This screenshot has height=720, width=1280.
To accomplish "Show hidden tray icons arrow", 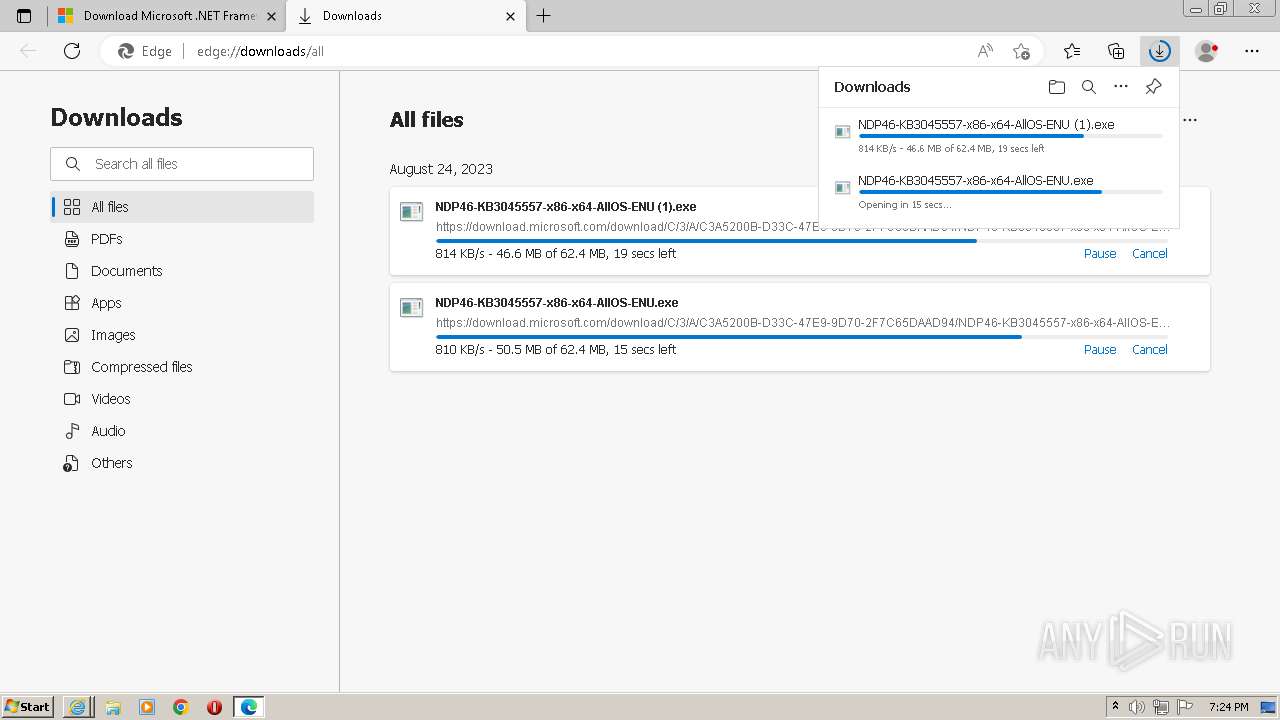I will [1115, 707].
